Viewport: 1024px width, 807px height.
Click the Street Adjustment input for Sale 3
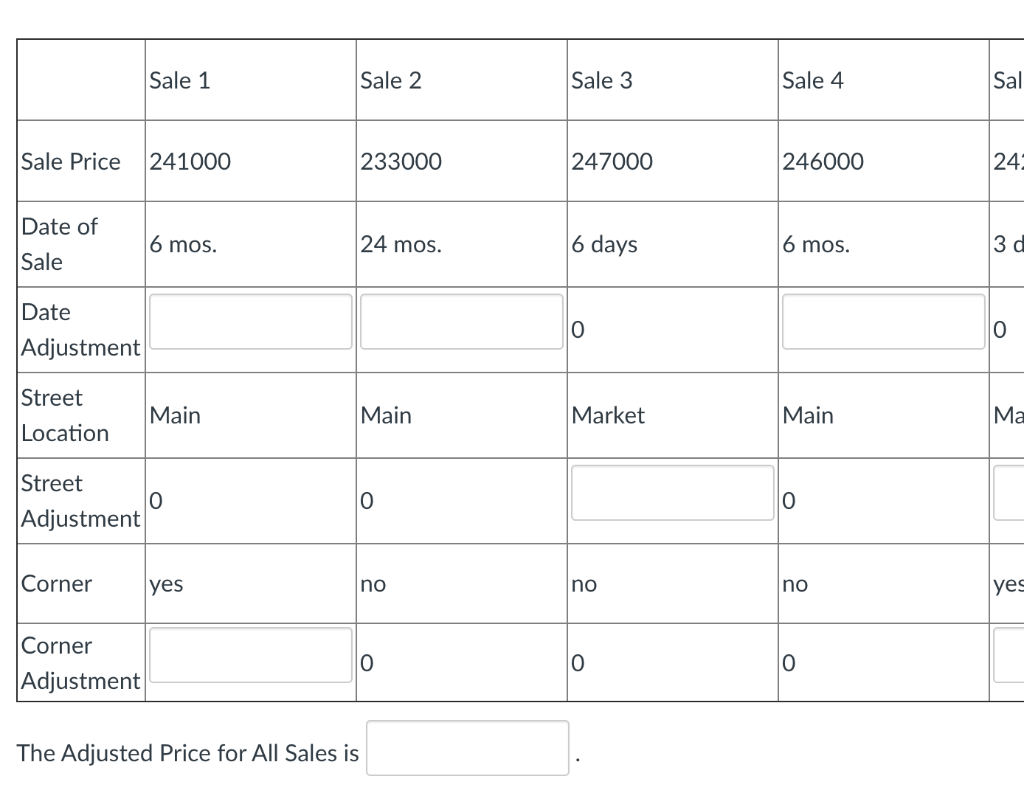672,494
